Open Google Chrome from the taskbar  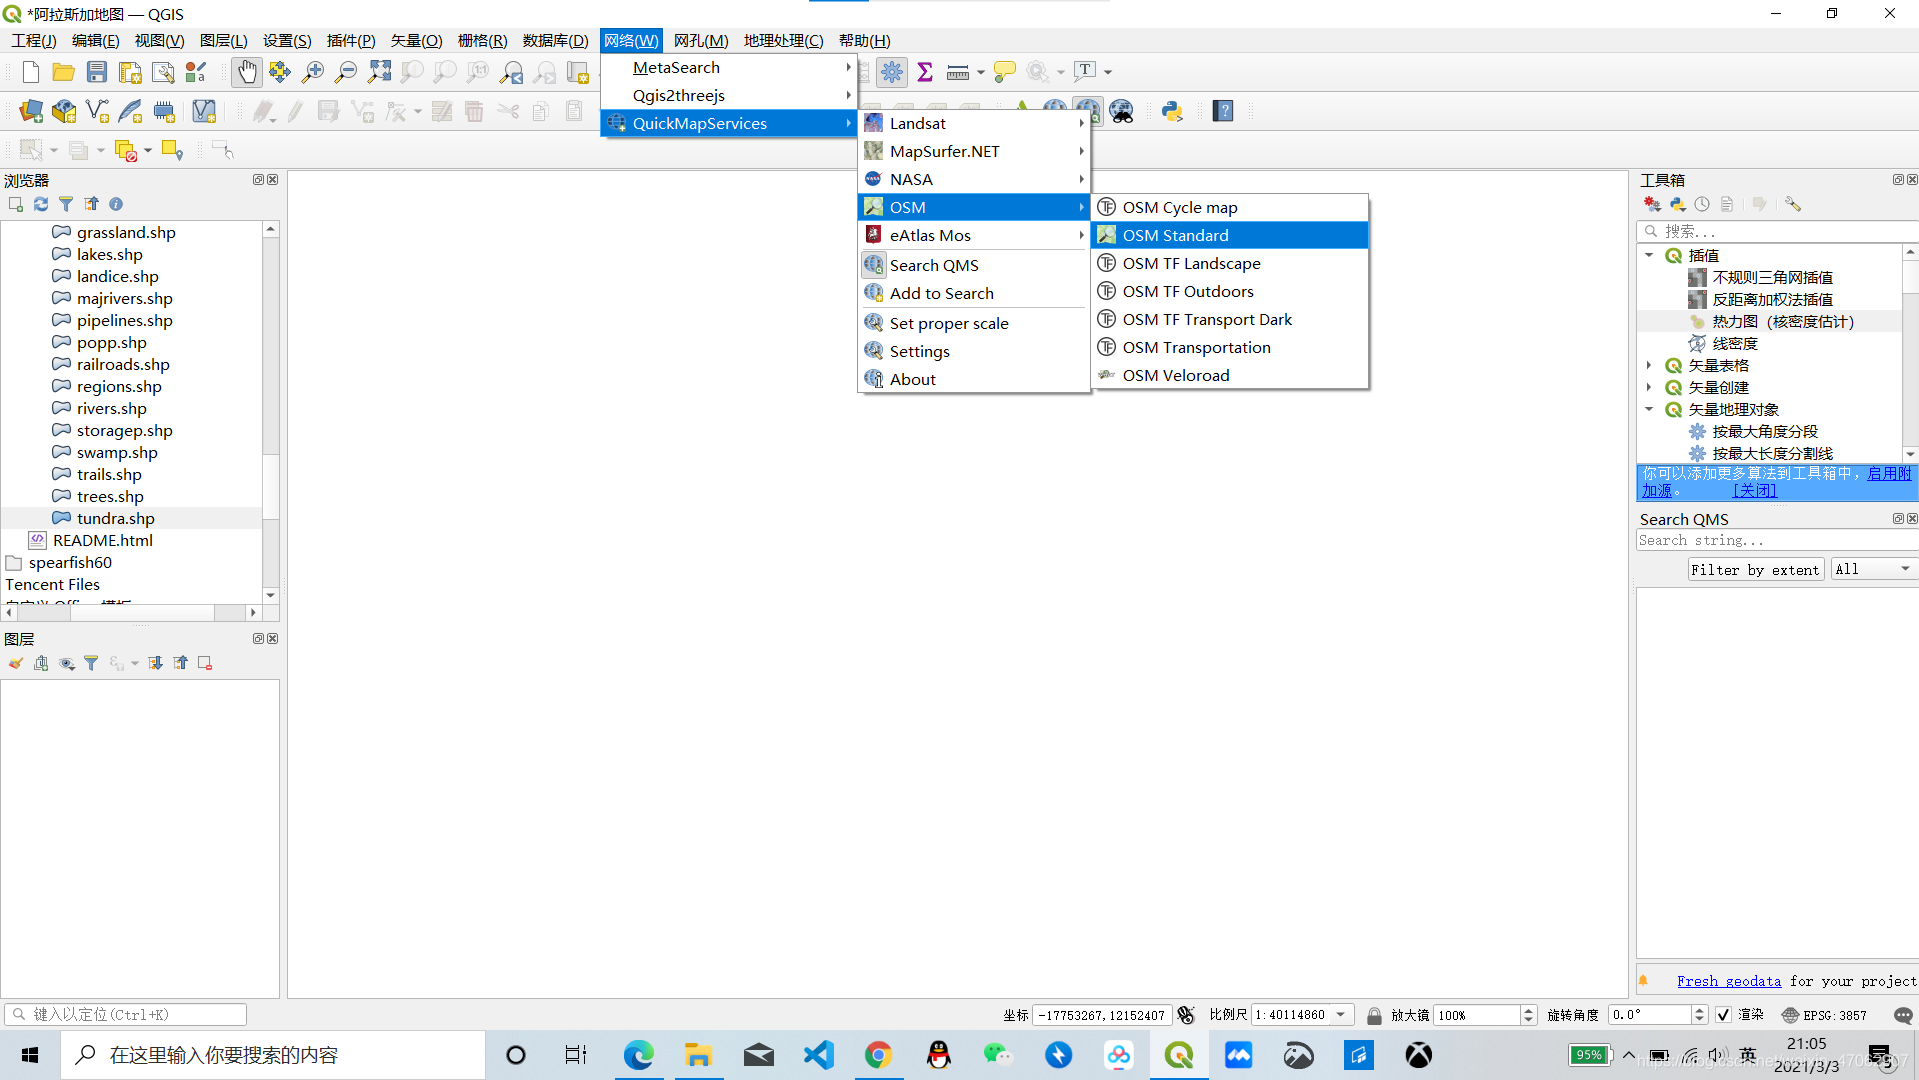(878, 1055)
